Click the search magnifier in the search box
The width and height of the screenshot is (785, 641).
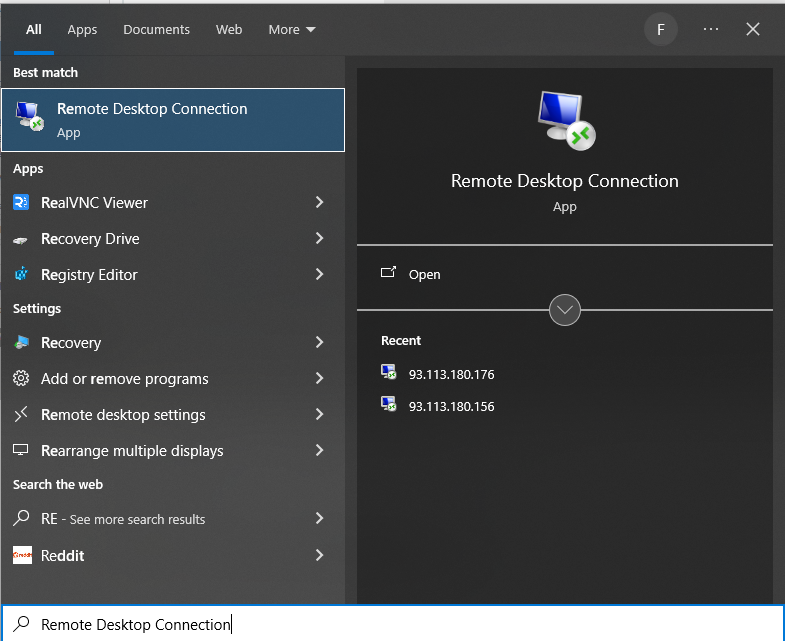pyautogui.click(x=21, y=624)
